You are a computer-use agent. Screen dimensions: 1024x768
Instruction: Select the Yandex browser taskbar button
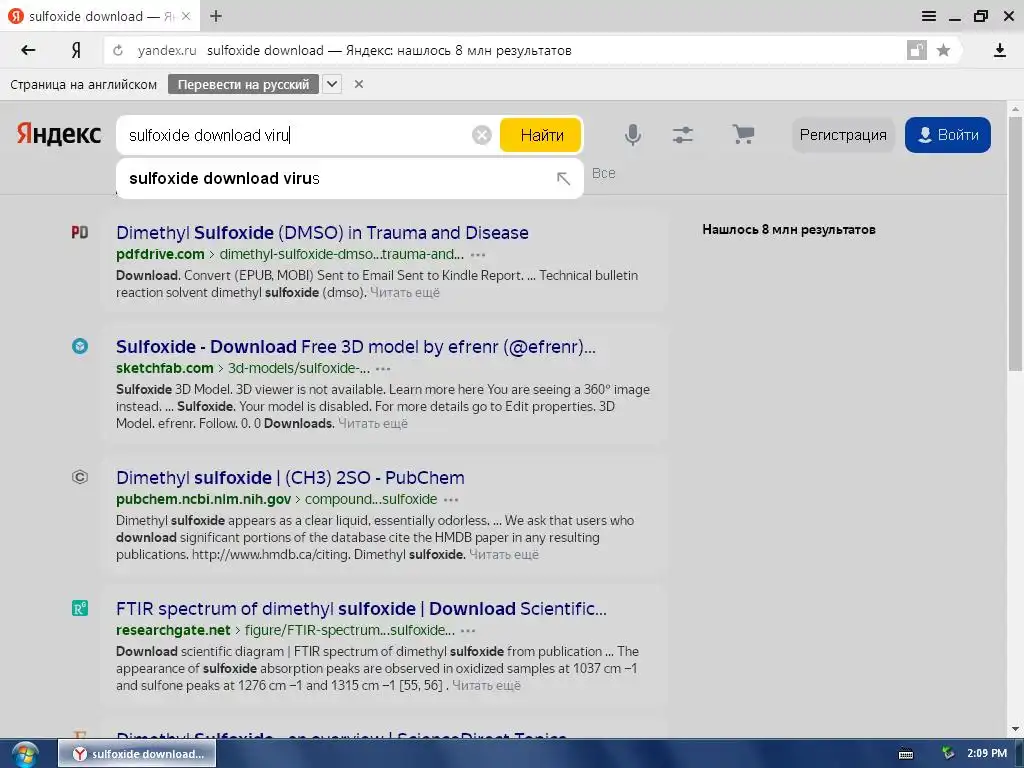click(x=137, y=754)
